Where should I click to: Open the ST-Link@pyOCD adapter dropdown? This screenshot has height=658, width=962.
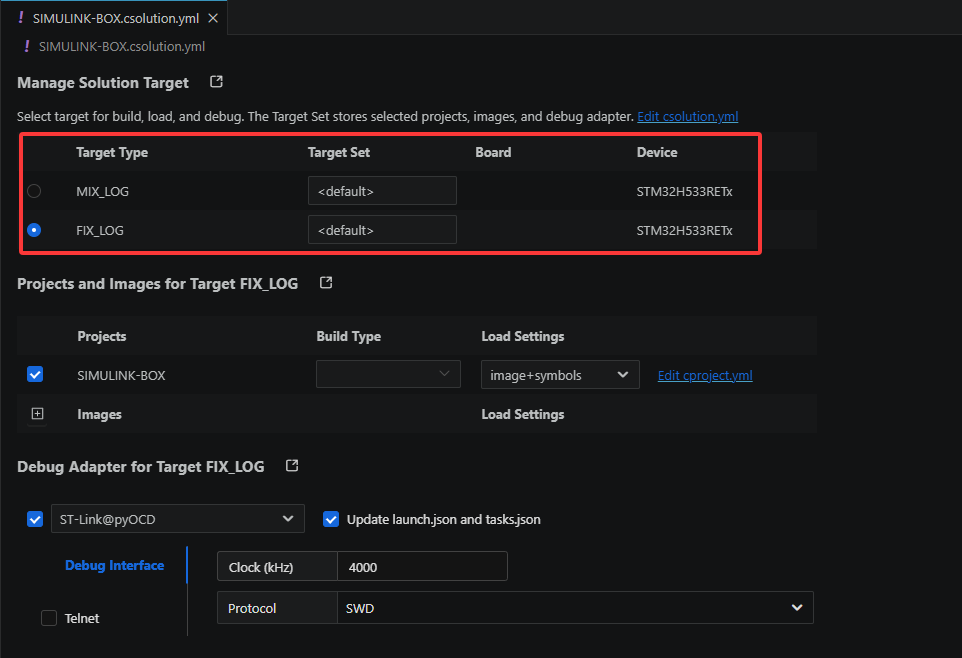click(x=178, y=519)
